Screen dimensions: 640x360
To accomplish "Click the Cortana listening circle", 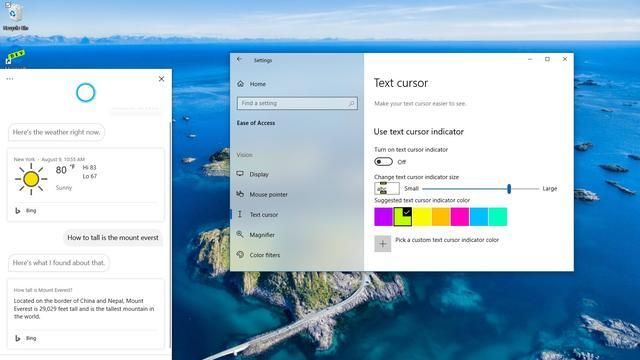I will [x=86, y=93].
